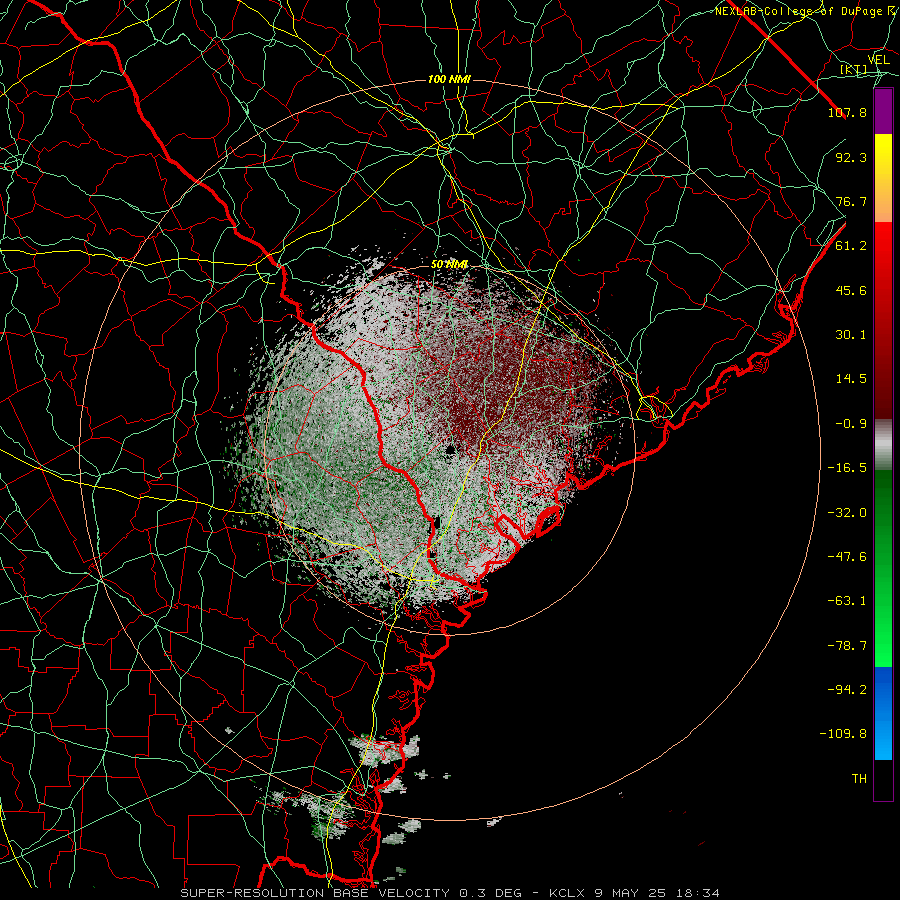Click the 50 NMI range ring label
The image size is (900, 900).
[x=449, y=265]
